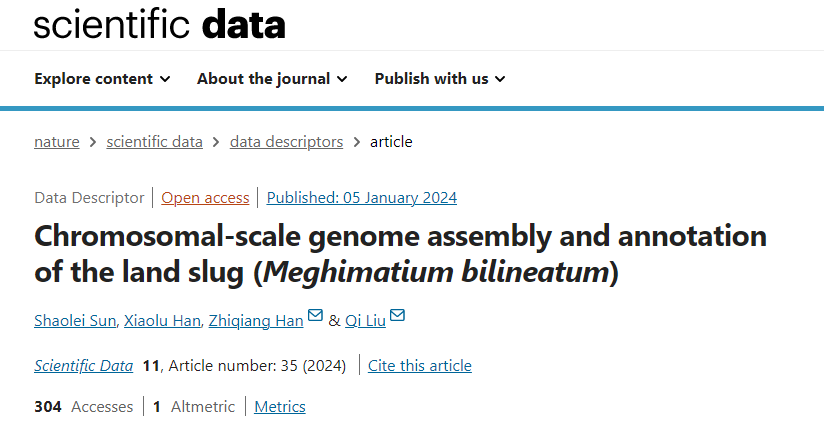The image size is (824, 440).
Task: Click the chevron next to Explore content
Action: click(165, 79)
